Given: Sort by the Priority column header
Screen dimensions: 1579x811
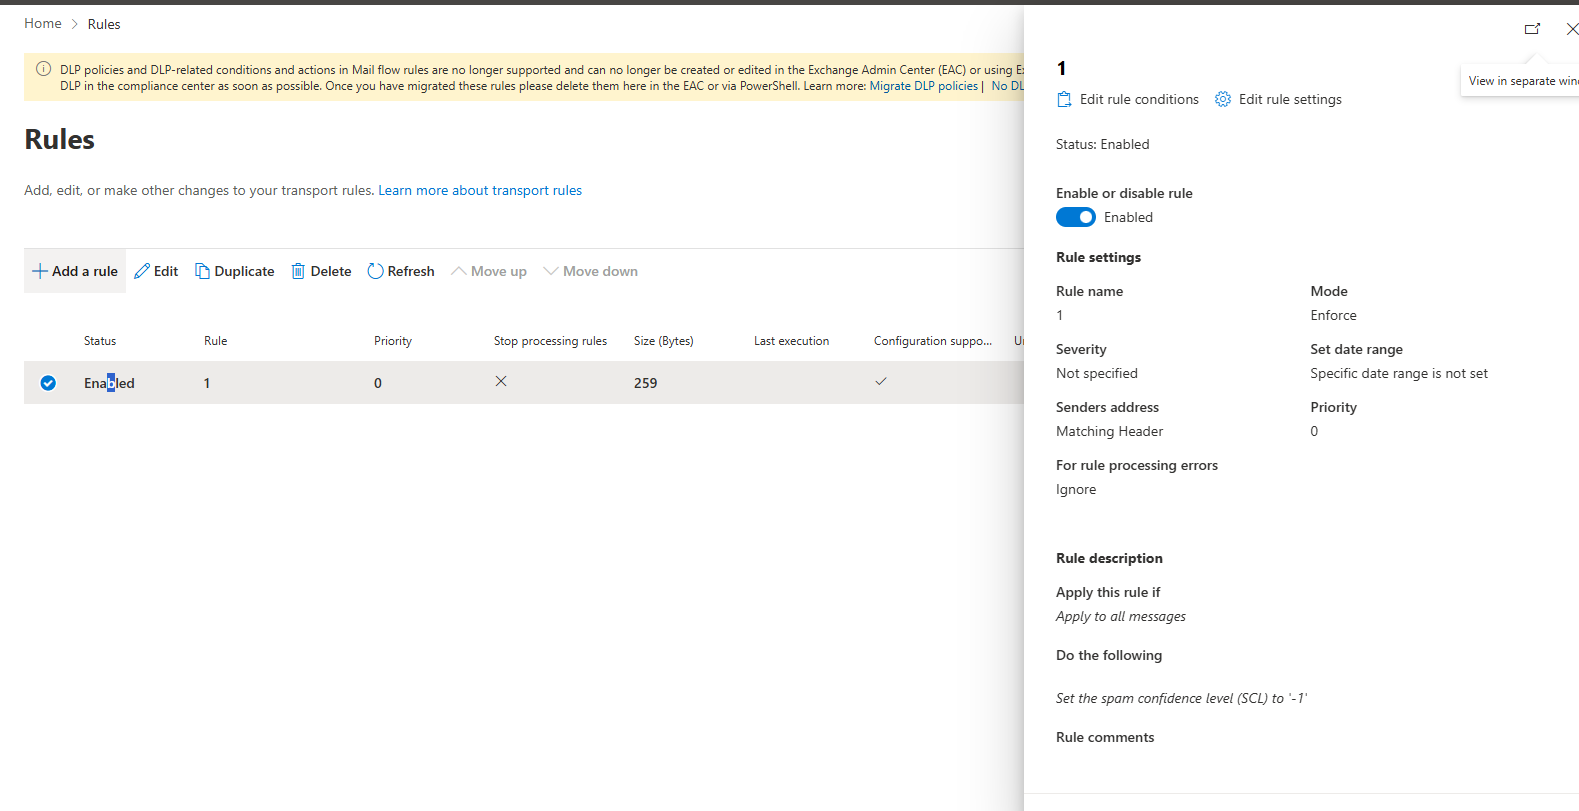Looking at the screenshot, I should click(x=393, y=341).
